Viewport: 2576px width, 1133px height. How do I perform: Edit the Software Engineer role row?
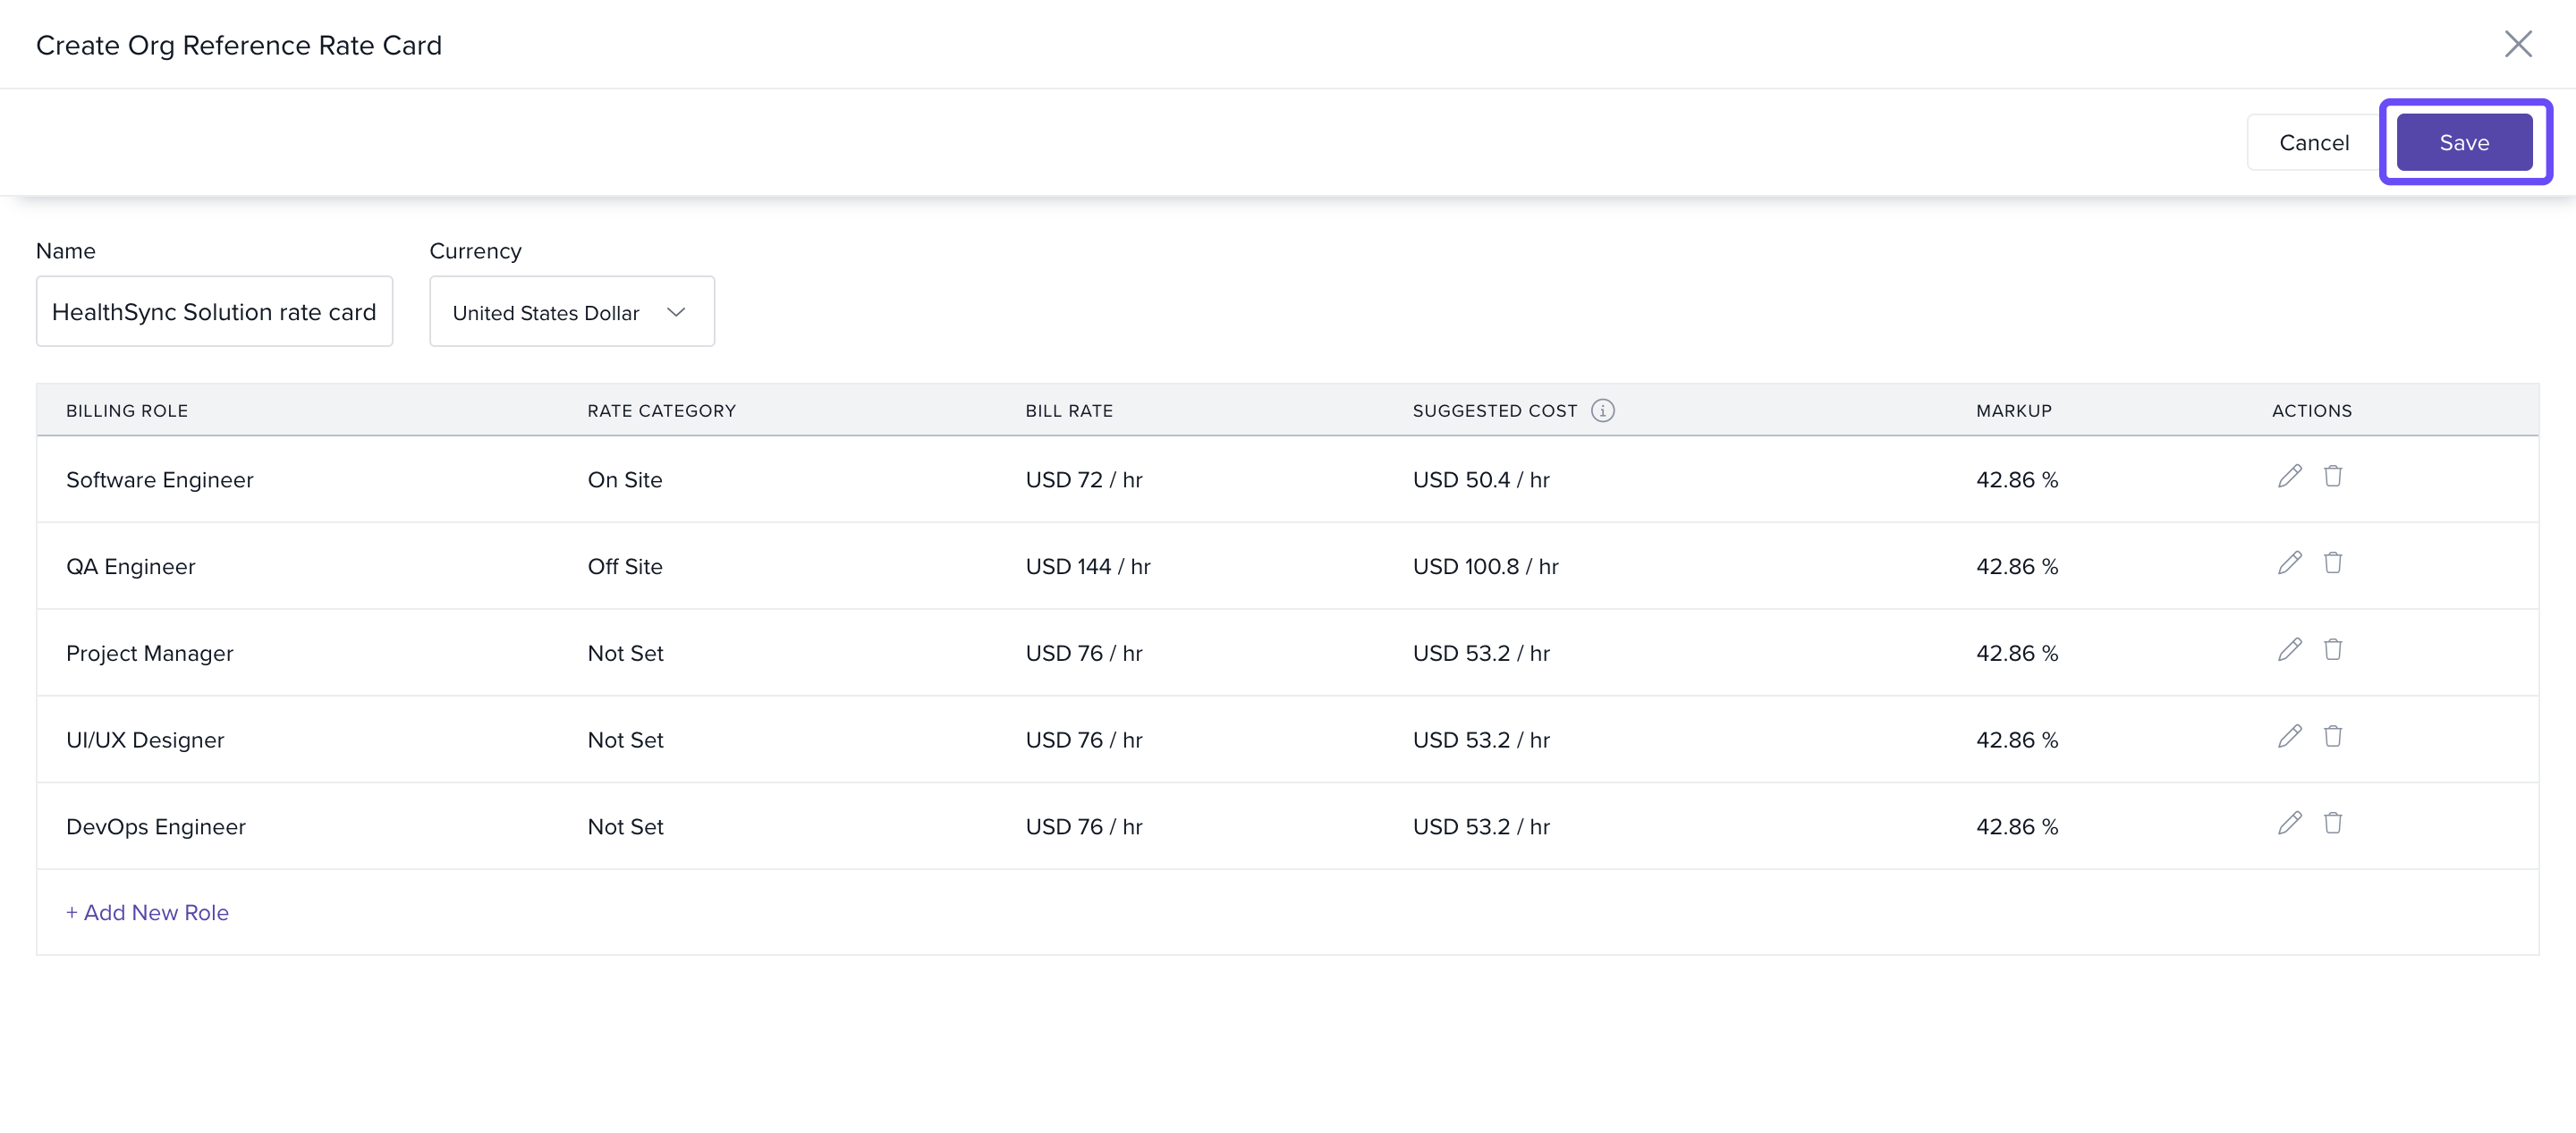coord(2289,476)
